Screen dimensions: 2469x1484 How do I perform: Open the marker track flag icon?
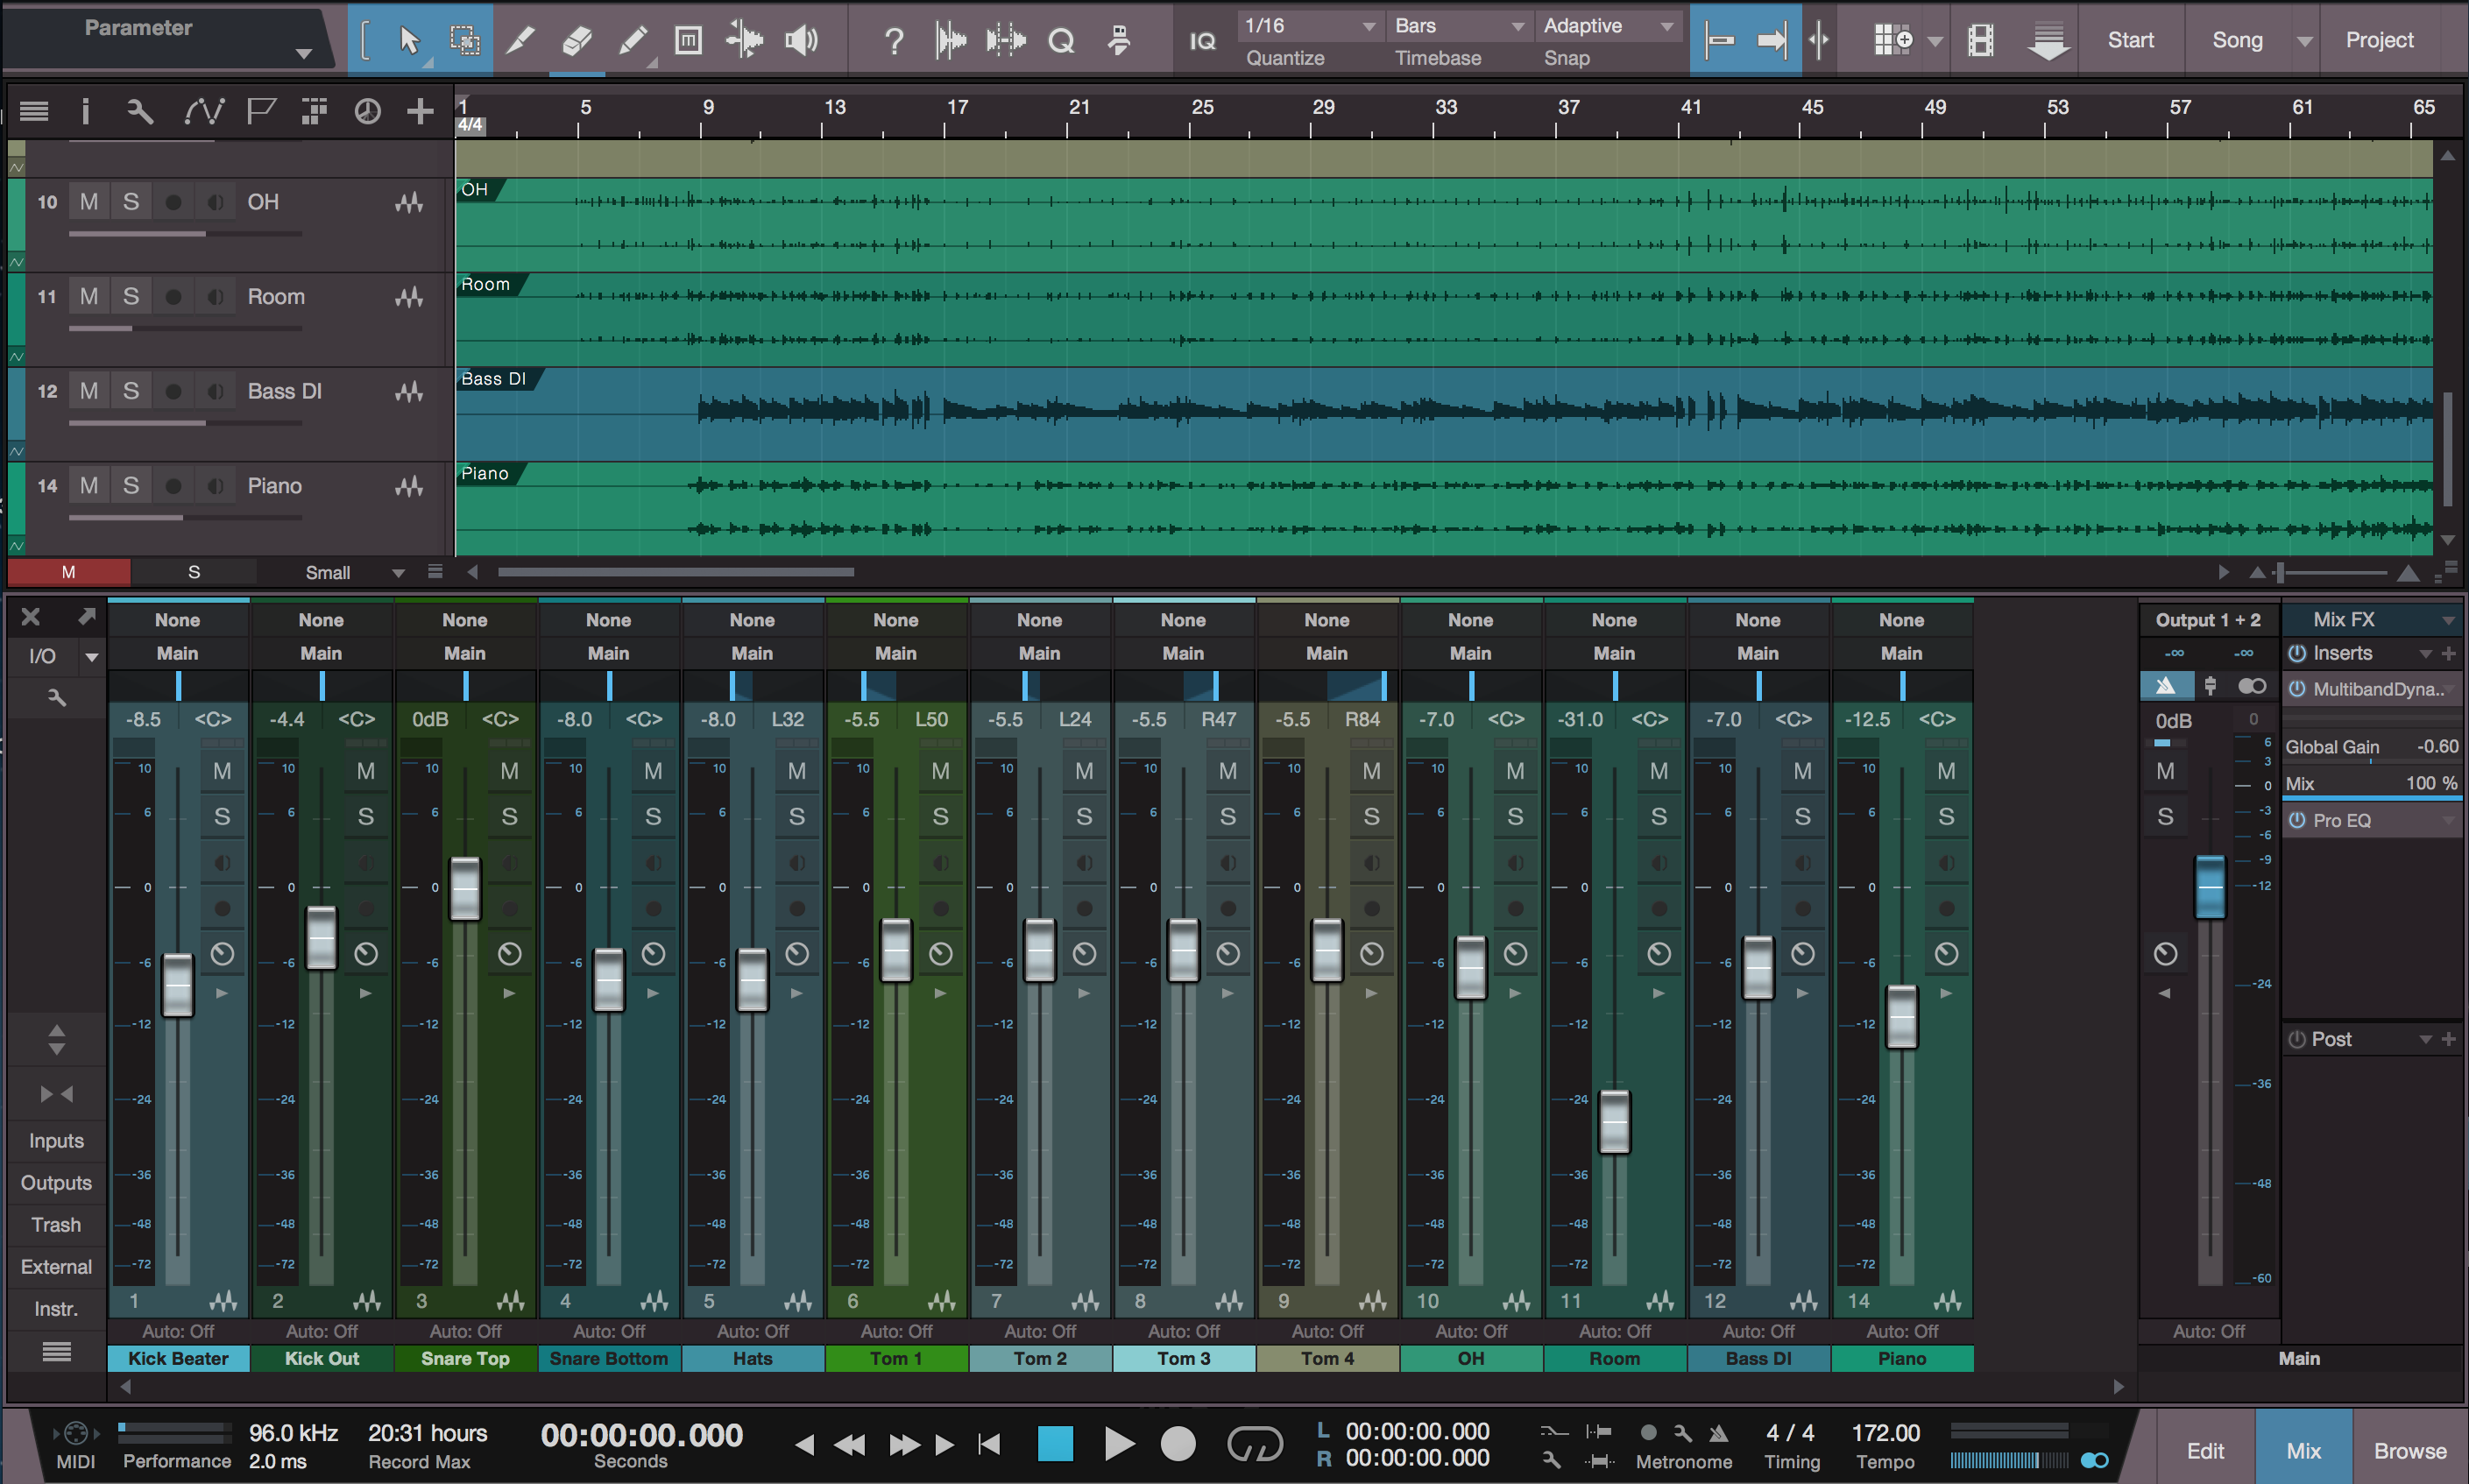tap(261, 111)
